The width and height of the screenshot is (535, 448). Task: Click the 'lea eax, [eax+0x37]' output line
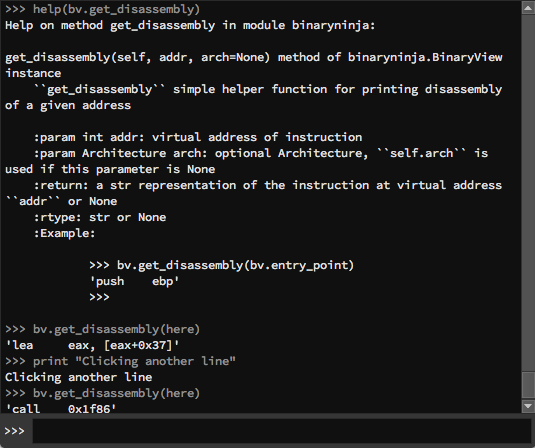(x=92, y=345)
